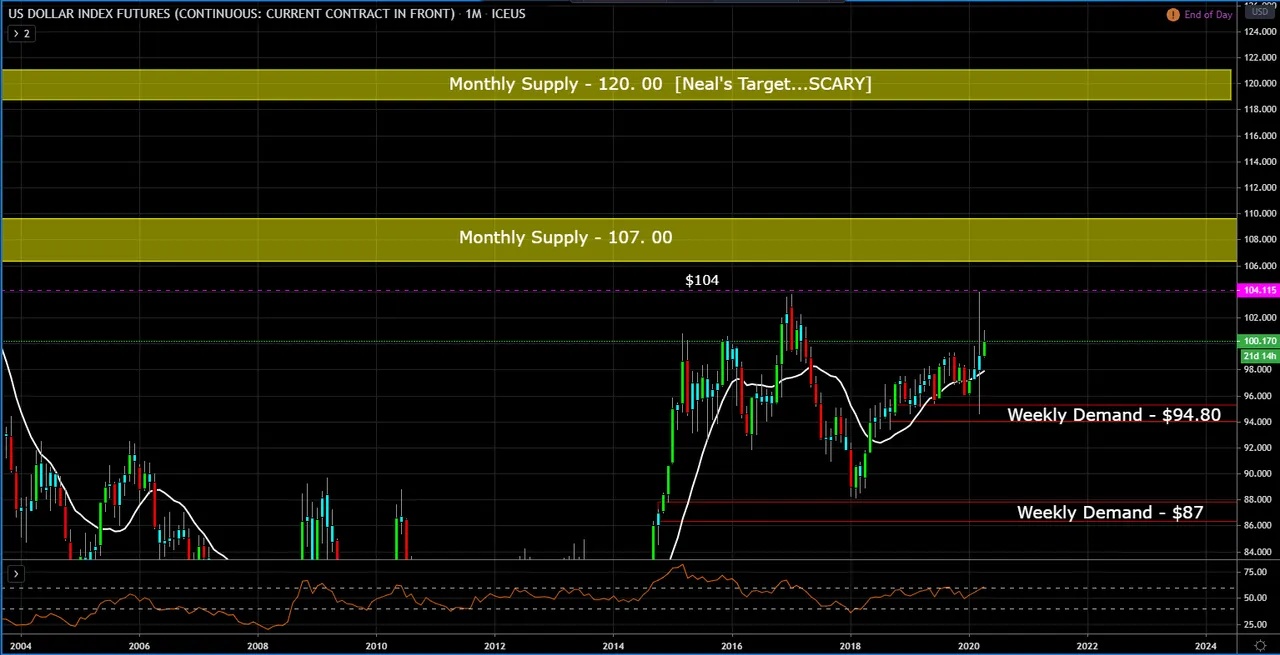
Task: Click the 1M interval in the chart legend
Action: pos(473,14)
